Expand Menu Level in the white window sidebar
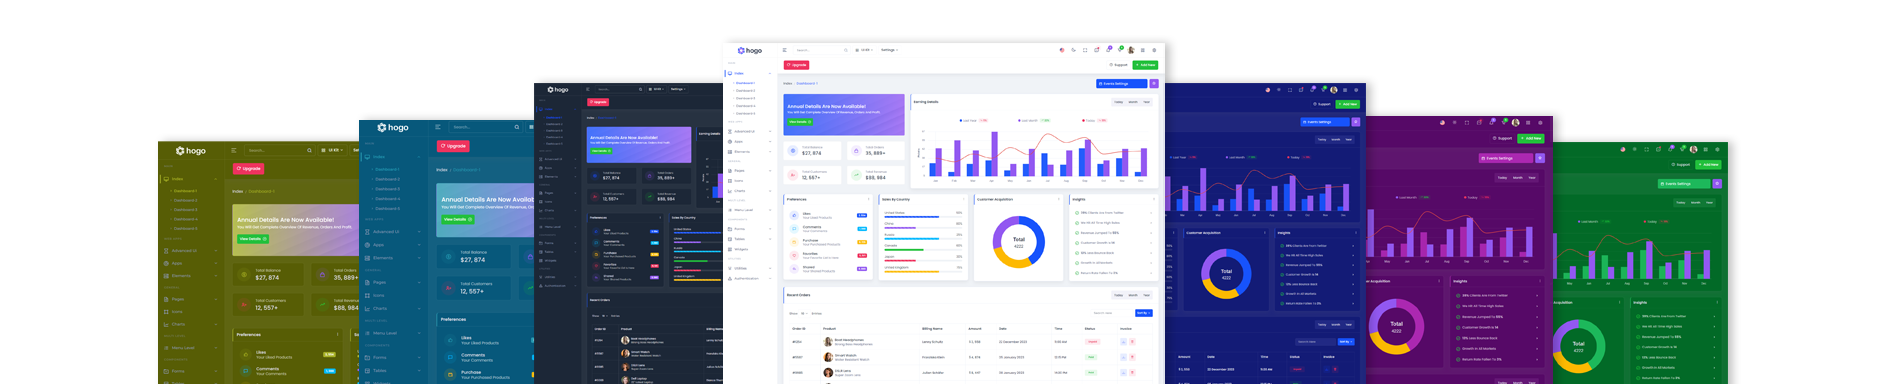This screenshot has height=384, width=1901. coord(750,209)
